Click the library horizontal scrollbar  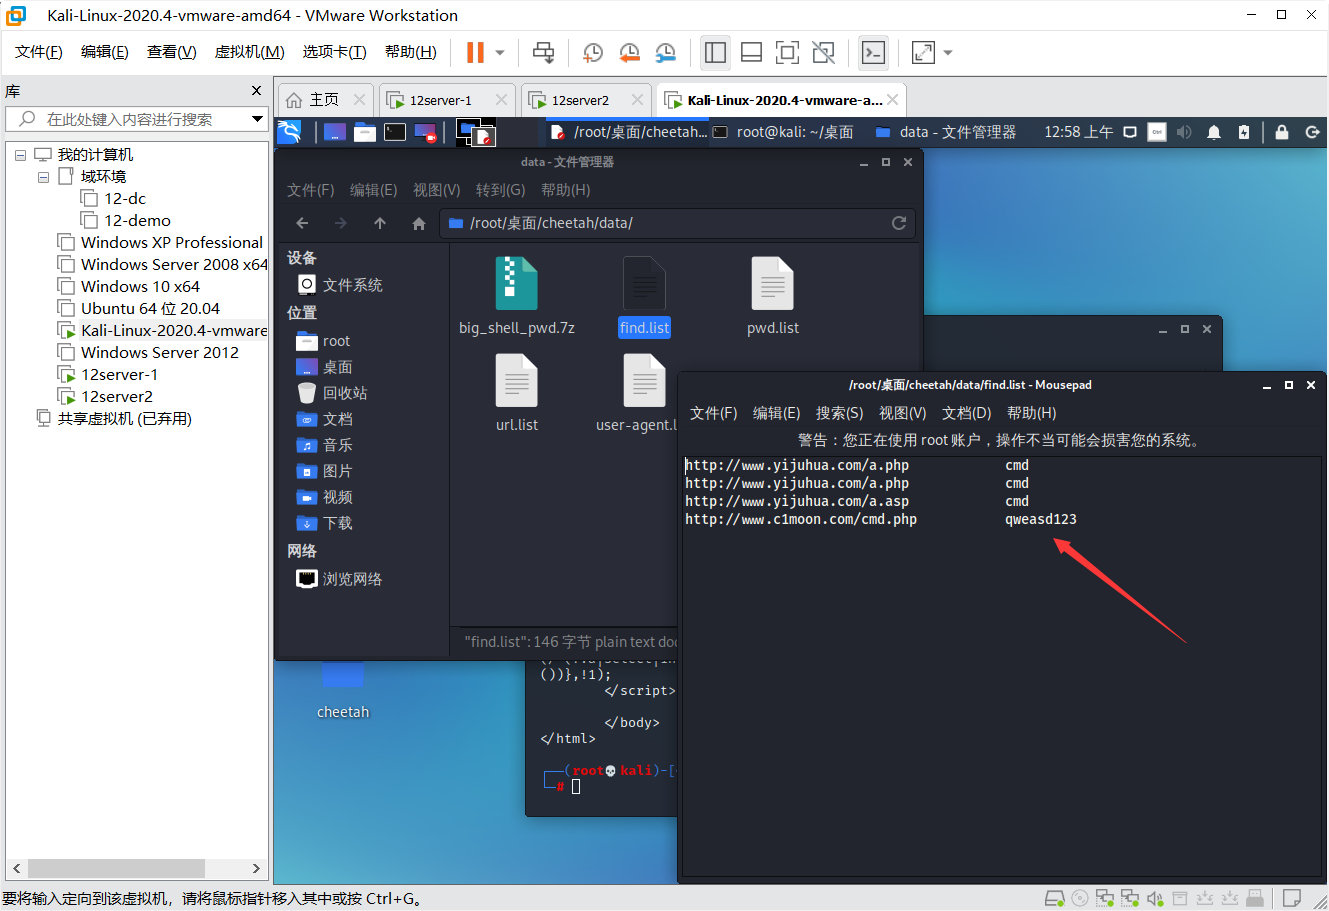coord(116,868)
